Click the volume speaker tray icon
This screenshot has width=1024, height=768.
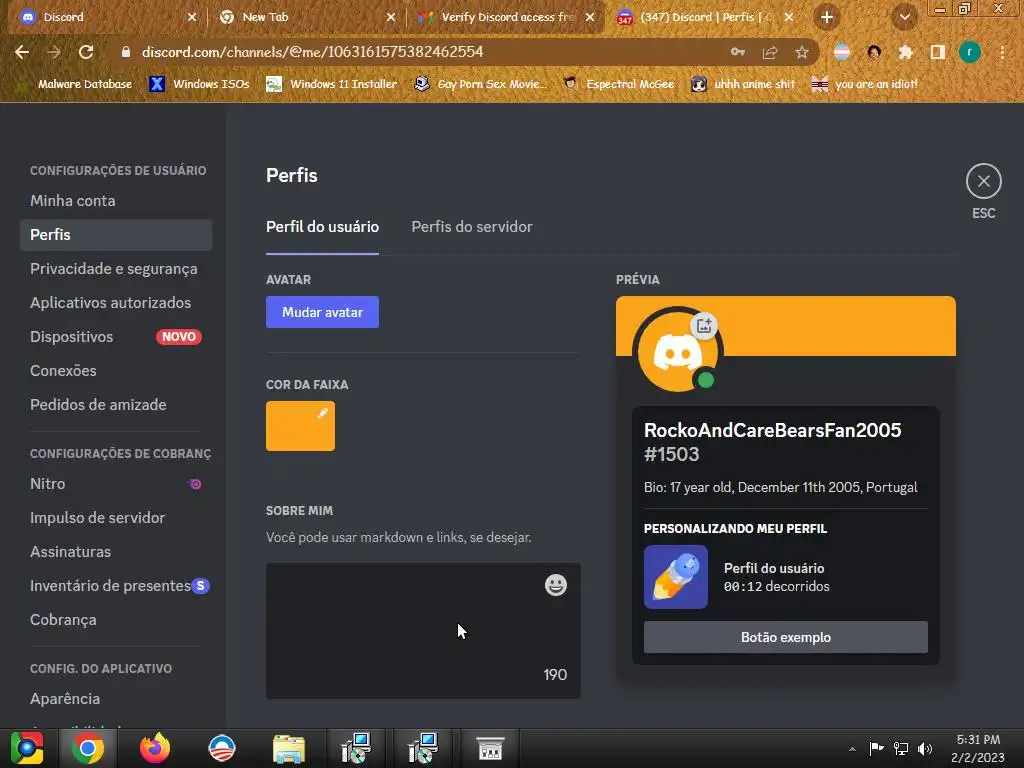click(925, 748)
